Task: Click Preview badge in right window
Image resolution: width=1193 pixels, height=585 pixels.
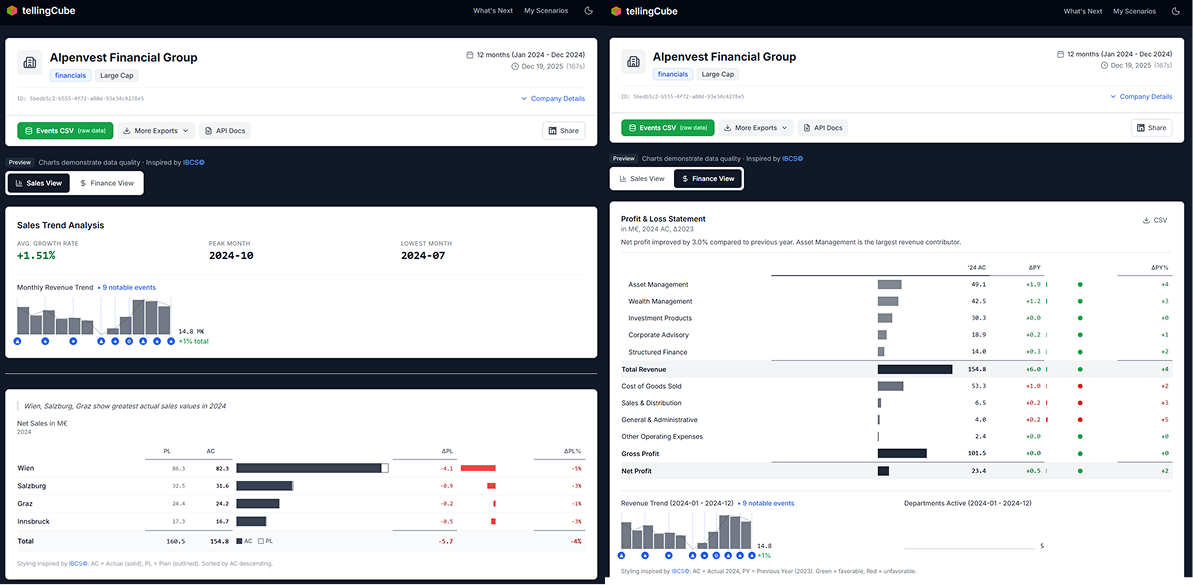Action: coord(624,158)
